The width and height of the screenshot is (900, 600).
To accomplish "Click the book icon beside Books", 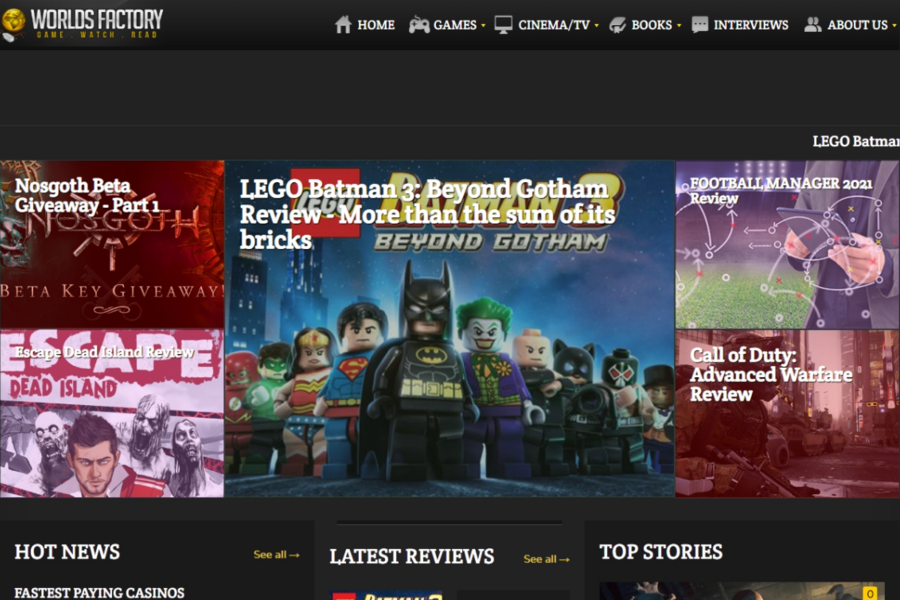I will click(x=617, y=25).
